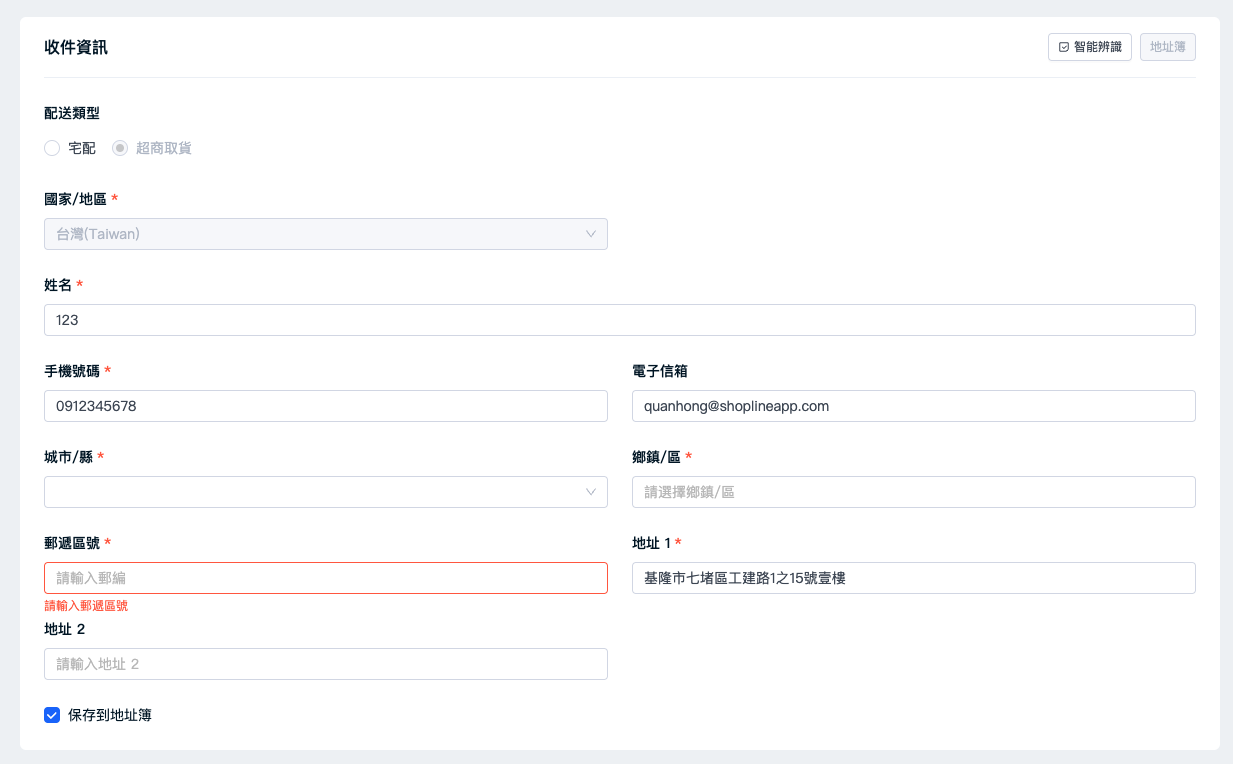This screenshot has width=1233, height=764.
Task: Click the 手機號碼 field label
Action: click(72, 371)
